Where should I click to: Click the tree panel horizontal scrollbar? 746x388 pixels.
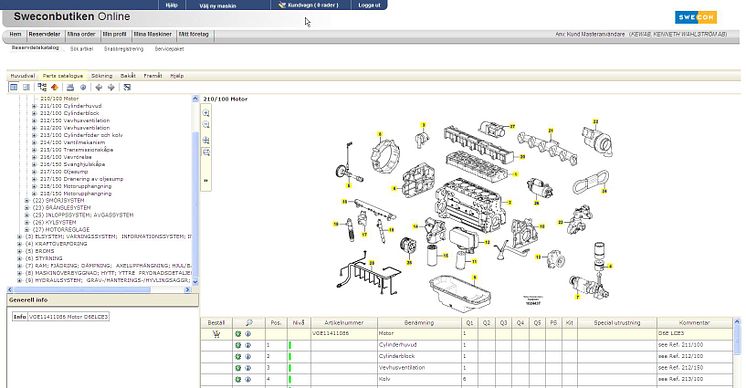[99, 290]
